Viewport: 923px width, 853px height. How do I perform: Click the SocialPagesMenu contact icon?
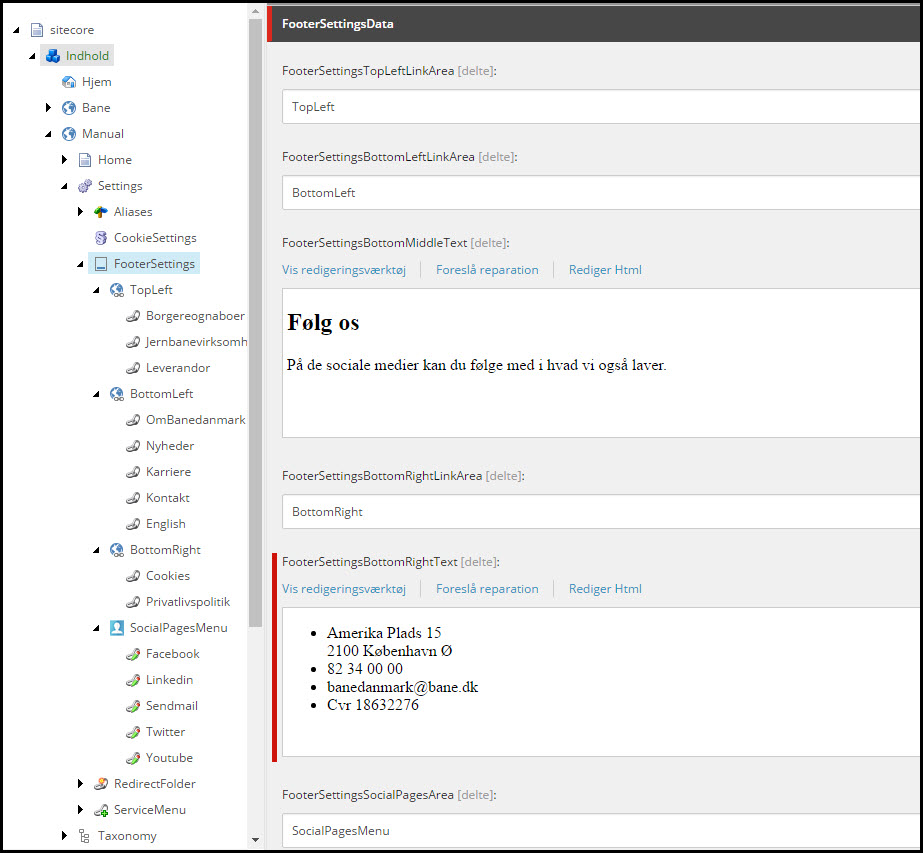pyautogui.click(x=117, y=628)
